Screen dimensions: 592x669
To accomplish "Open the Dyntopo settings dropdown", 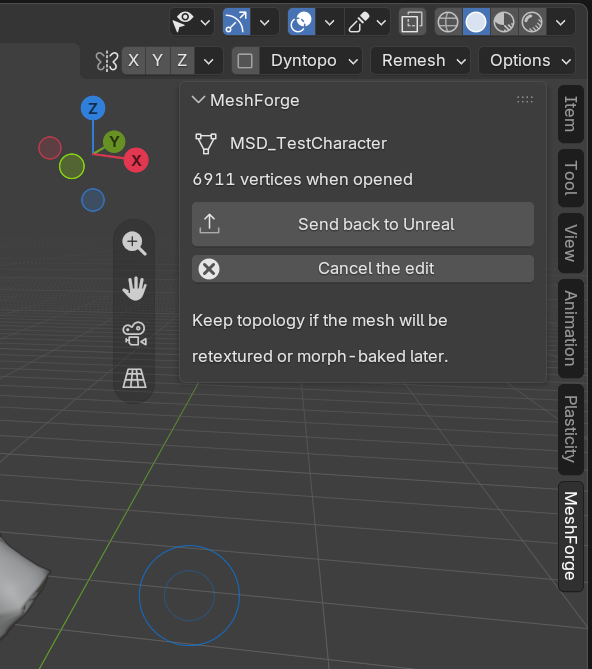I will [x=311, y=61].
